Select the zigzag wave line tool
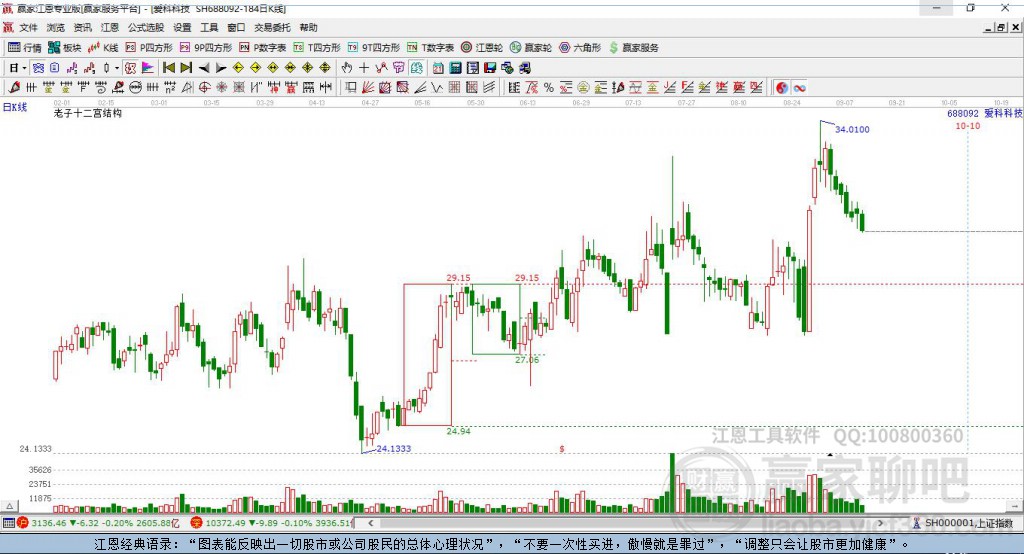Image resolution: width=1024 pixels, height=554 pixels. coord(436,87)
